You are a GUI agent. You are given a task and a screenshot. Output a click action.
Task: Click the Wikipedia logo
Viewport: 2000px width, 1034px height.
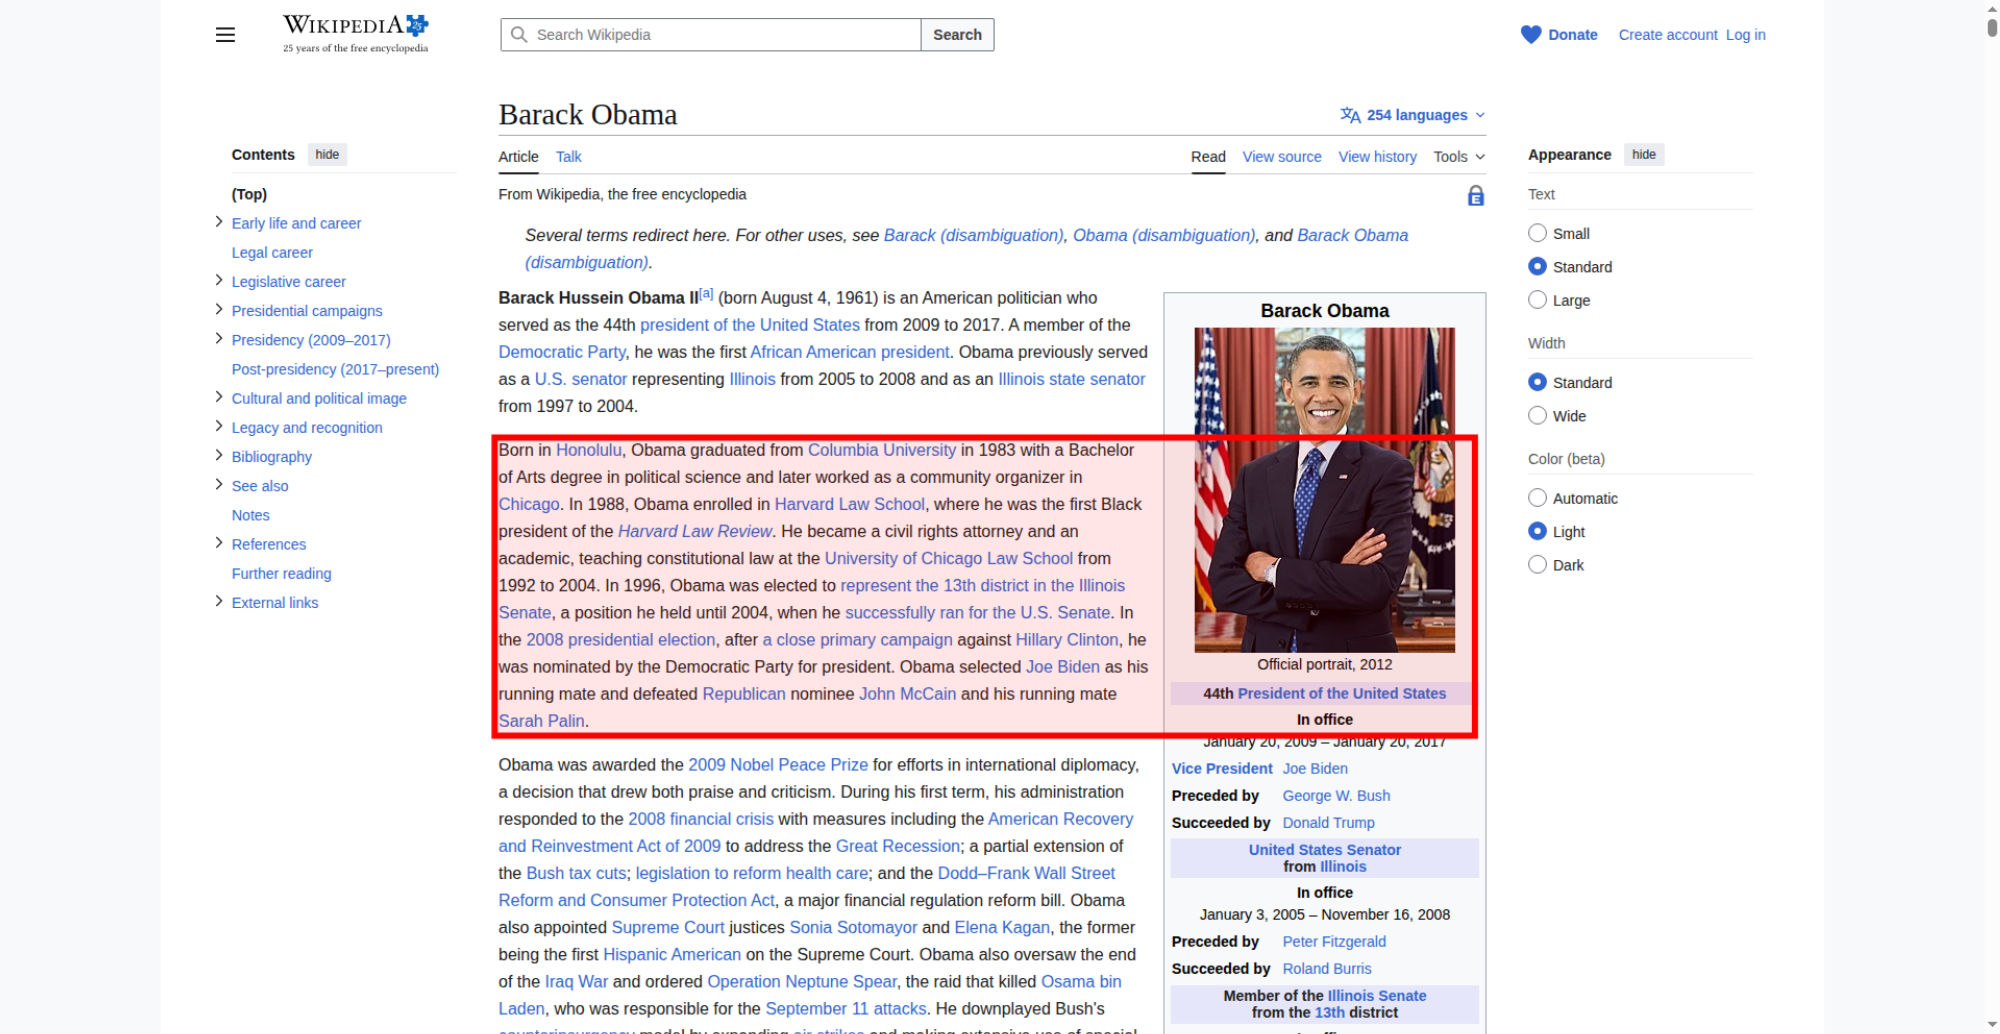tap(355, 34)
